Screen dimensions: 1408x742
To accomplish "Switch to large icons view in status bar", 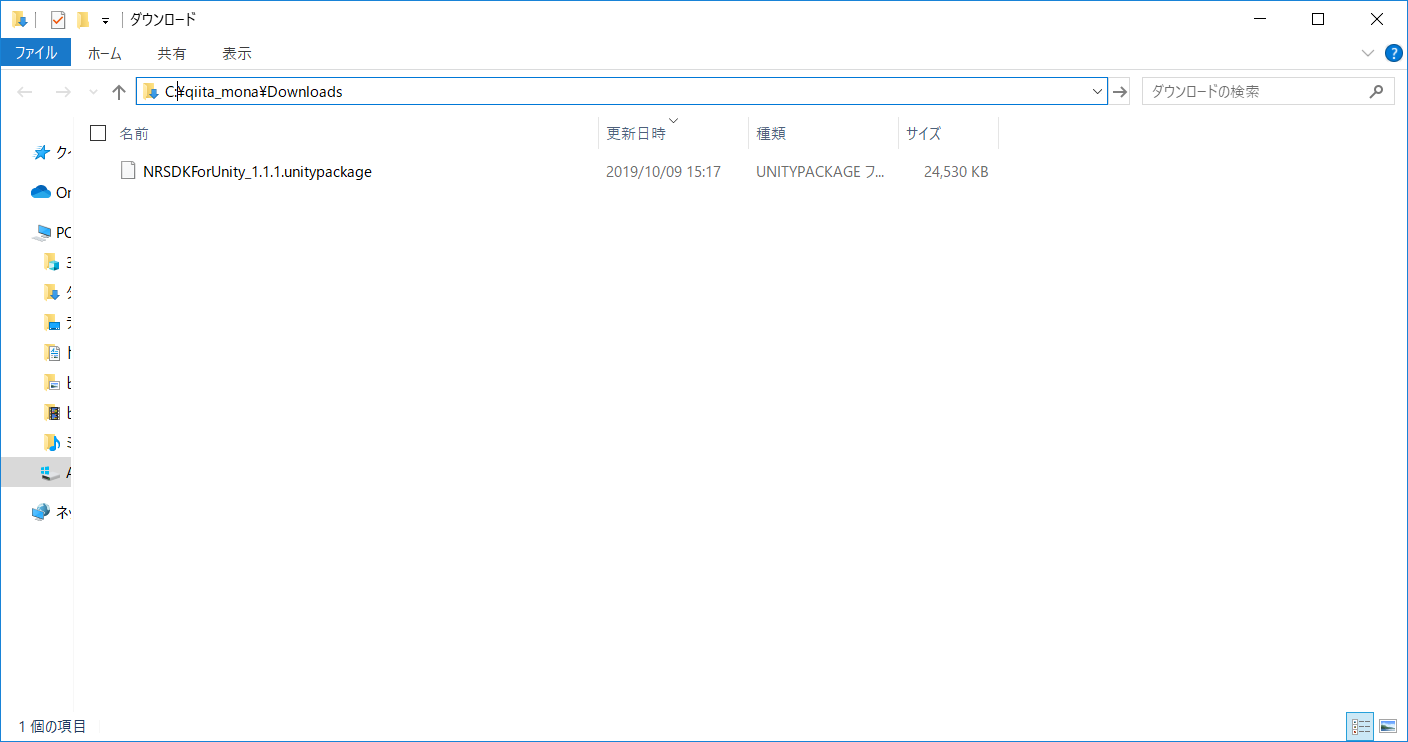I will pyautogui.click(x=1387, y=726).
